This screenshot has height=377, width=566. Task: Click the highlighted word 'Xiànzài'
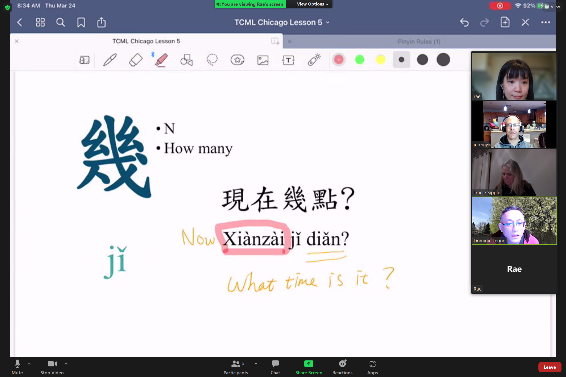(254, 239)
